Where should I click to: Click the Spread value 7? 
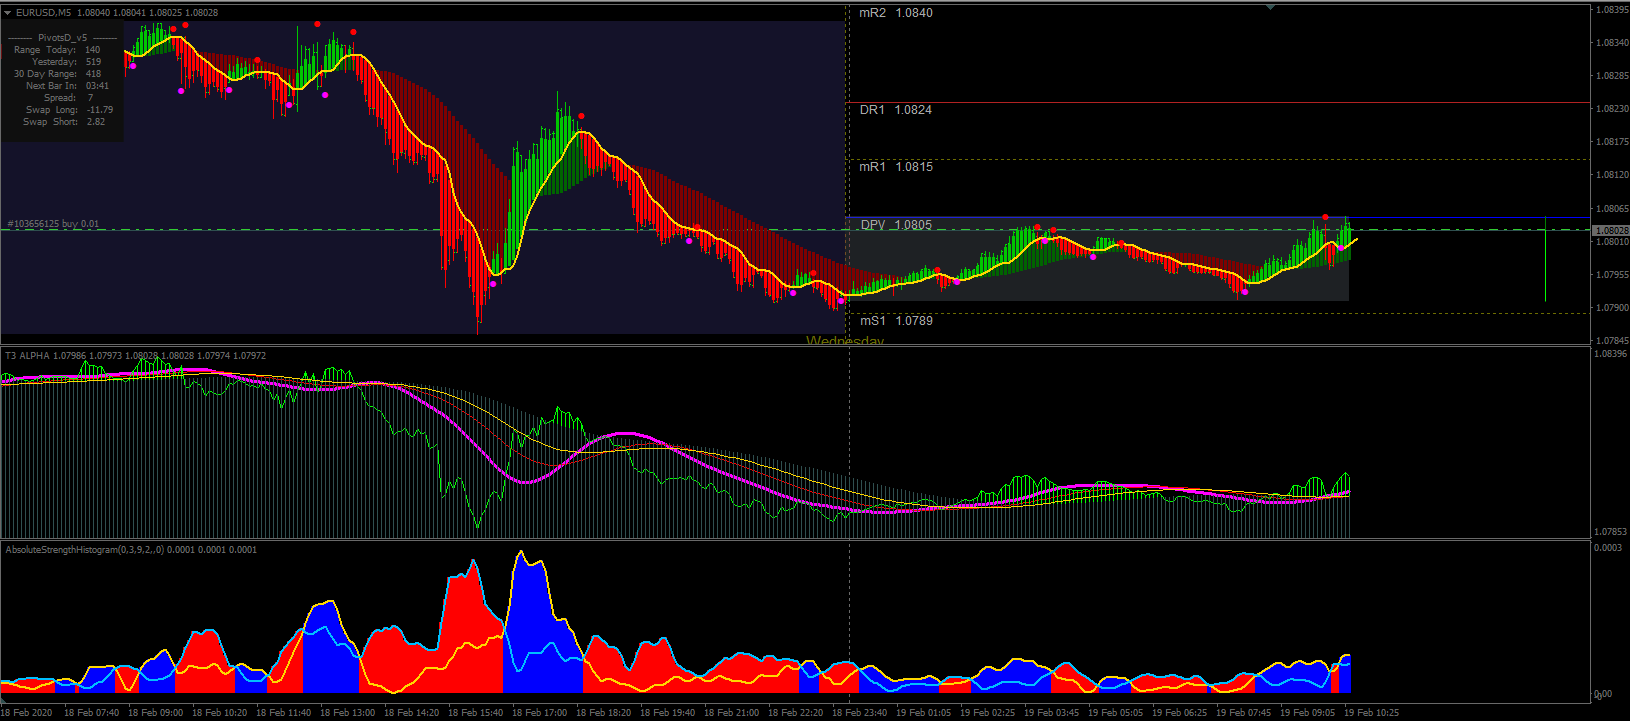pyautogui.click(x=89, y=98)
